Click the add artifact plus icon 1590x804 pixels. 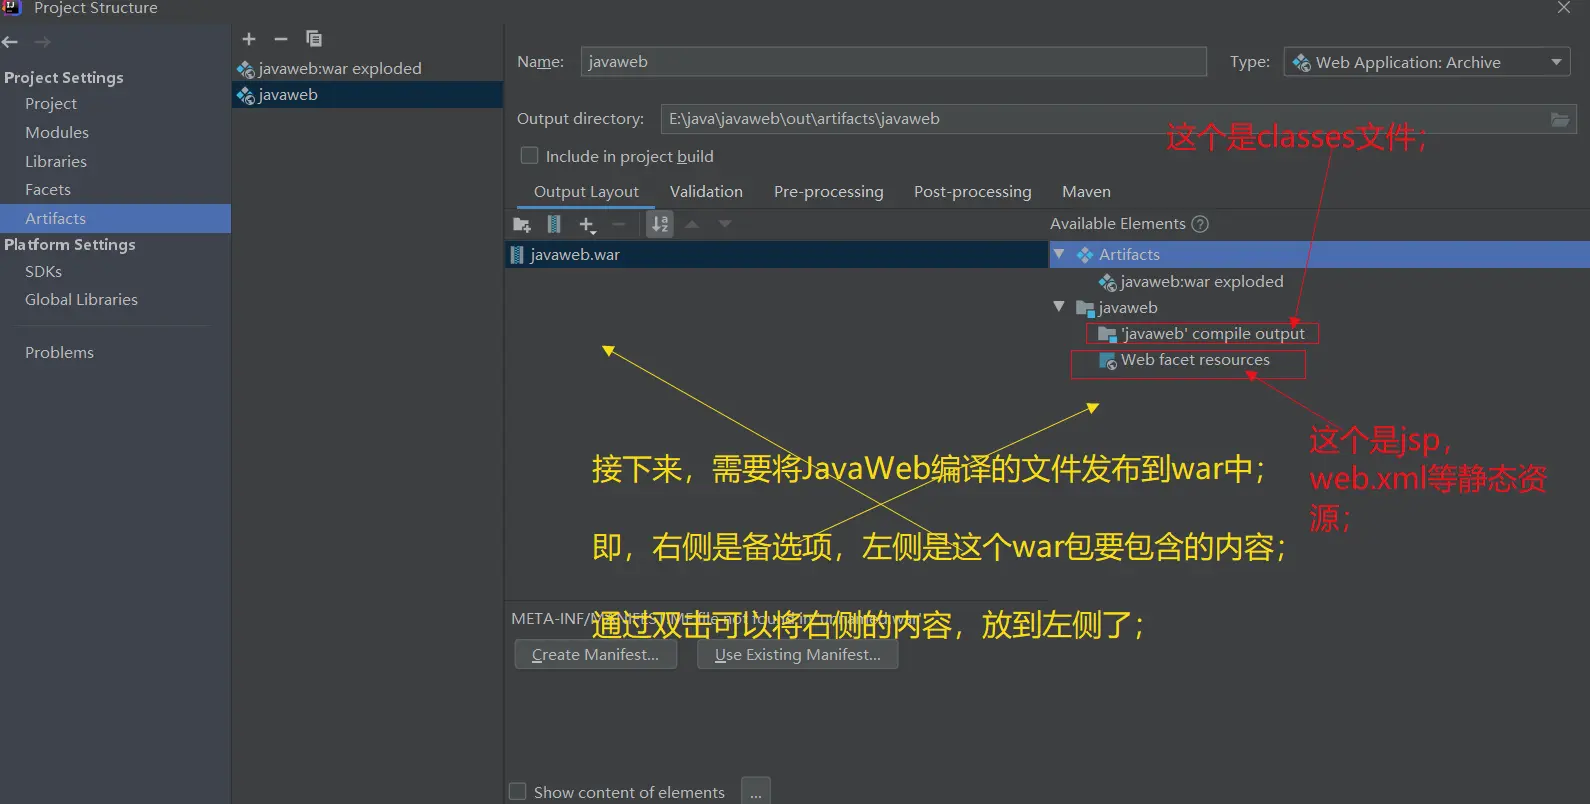pyautogui.click(x=249, y=39)
